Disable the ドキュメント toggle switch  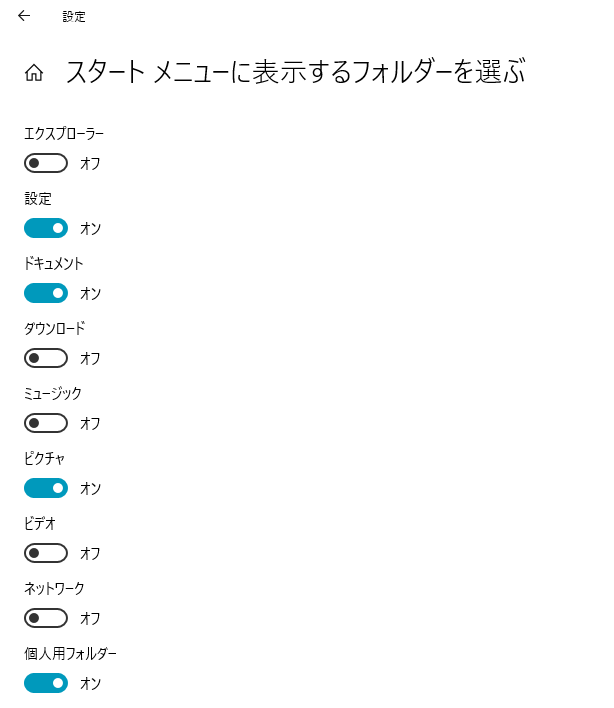[x=46, y=293]
